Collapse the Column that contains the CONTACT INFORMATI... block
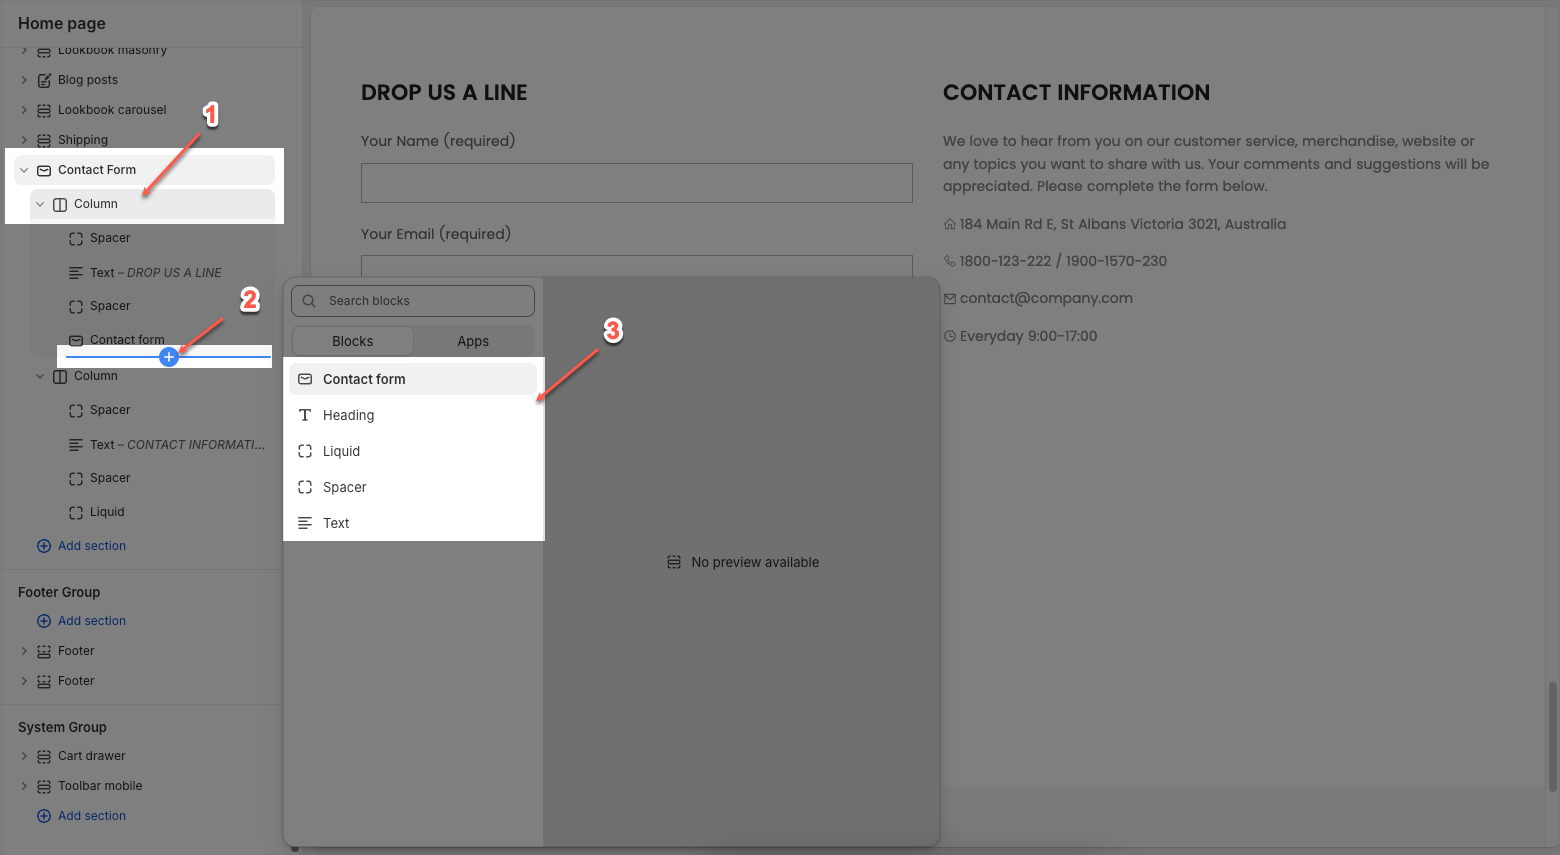Viewport: 1560px width, 855px height. coord(40,376)
